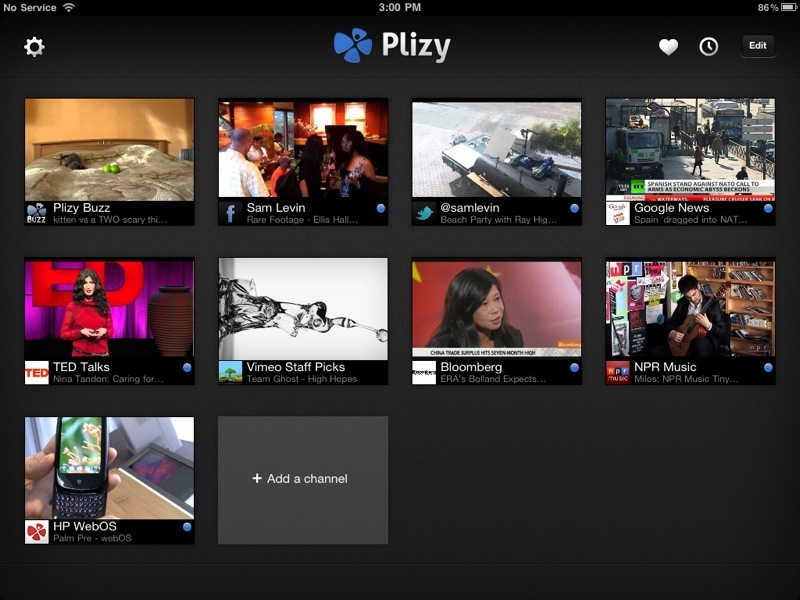Screen dimensions: 800x600
Task: Open the Sam Levin video thumbnail
Action: coord(303,148)
